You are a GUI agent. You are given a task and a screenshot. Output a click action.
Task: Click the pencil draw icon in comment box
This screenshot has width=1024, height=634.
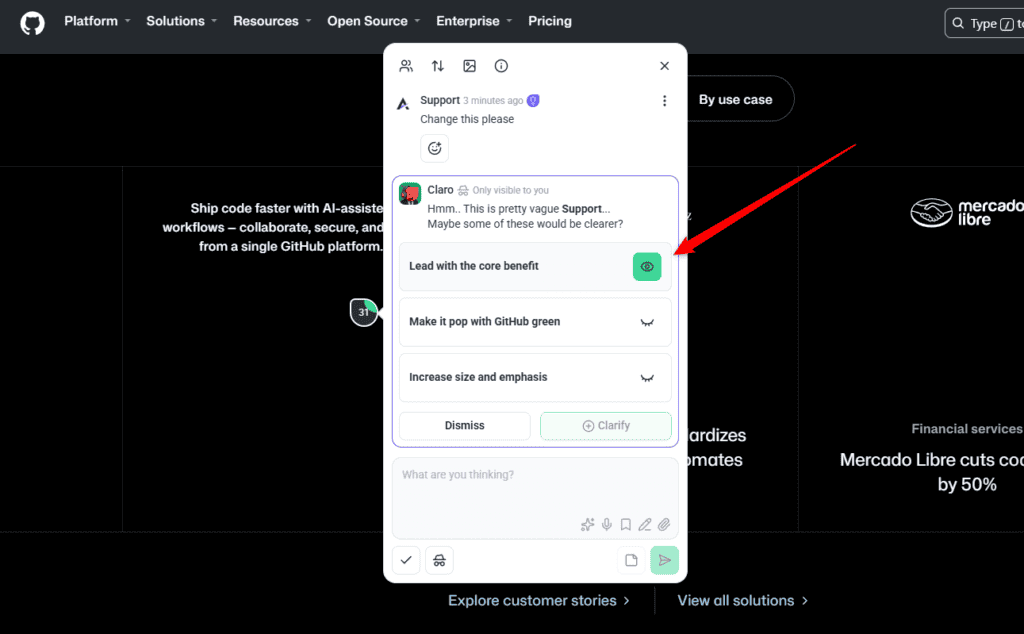(x=645, y=524)
